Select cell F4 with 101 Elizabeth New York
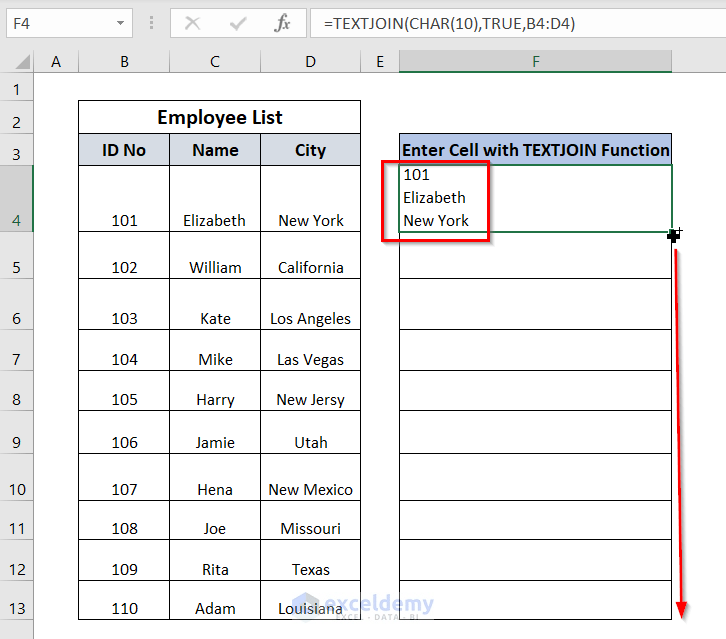The height and width of the screenshot is (639, 726). [x=535, y=198]
